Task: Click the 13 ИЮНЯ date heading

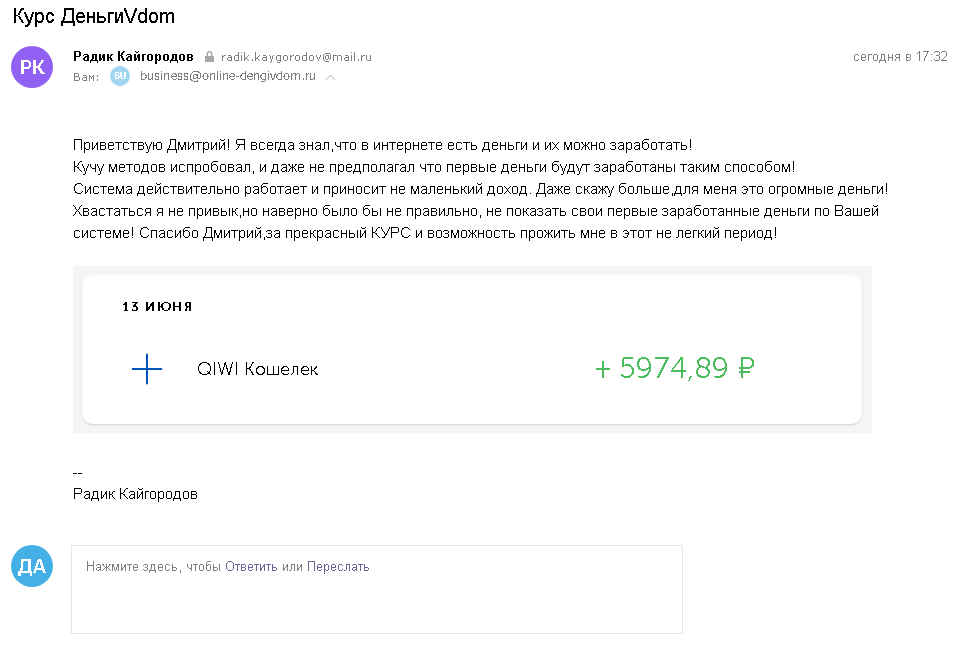Action: 157,306
